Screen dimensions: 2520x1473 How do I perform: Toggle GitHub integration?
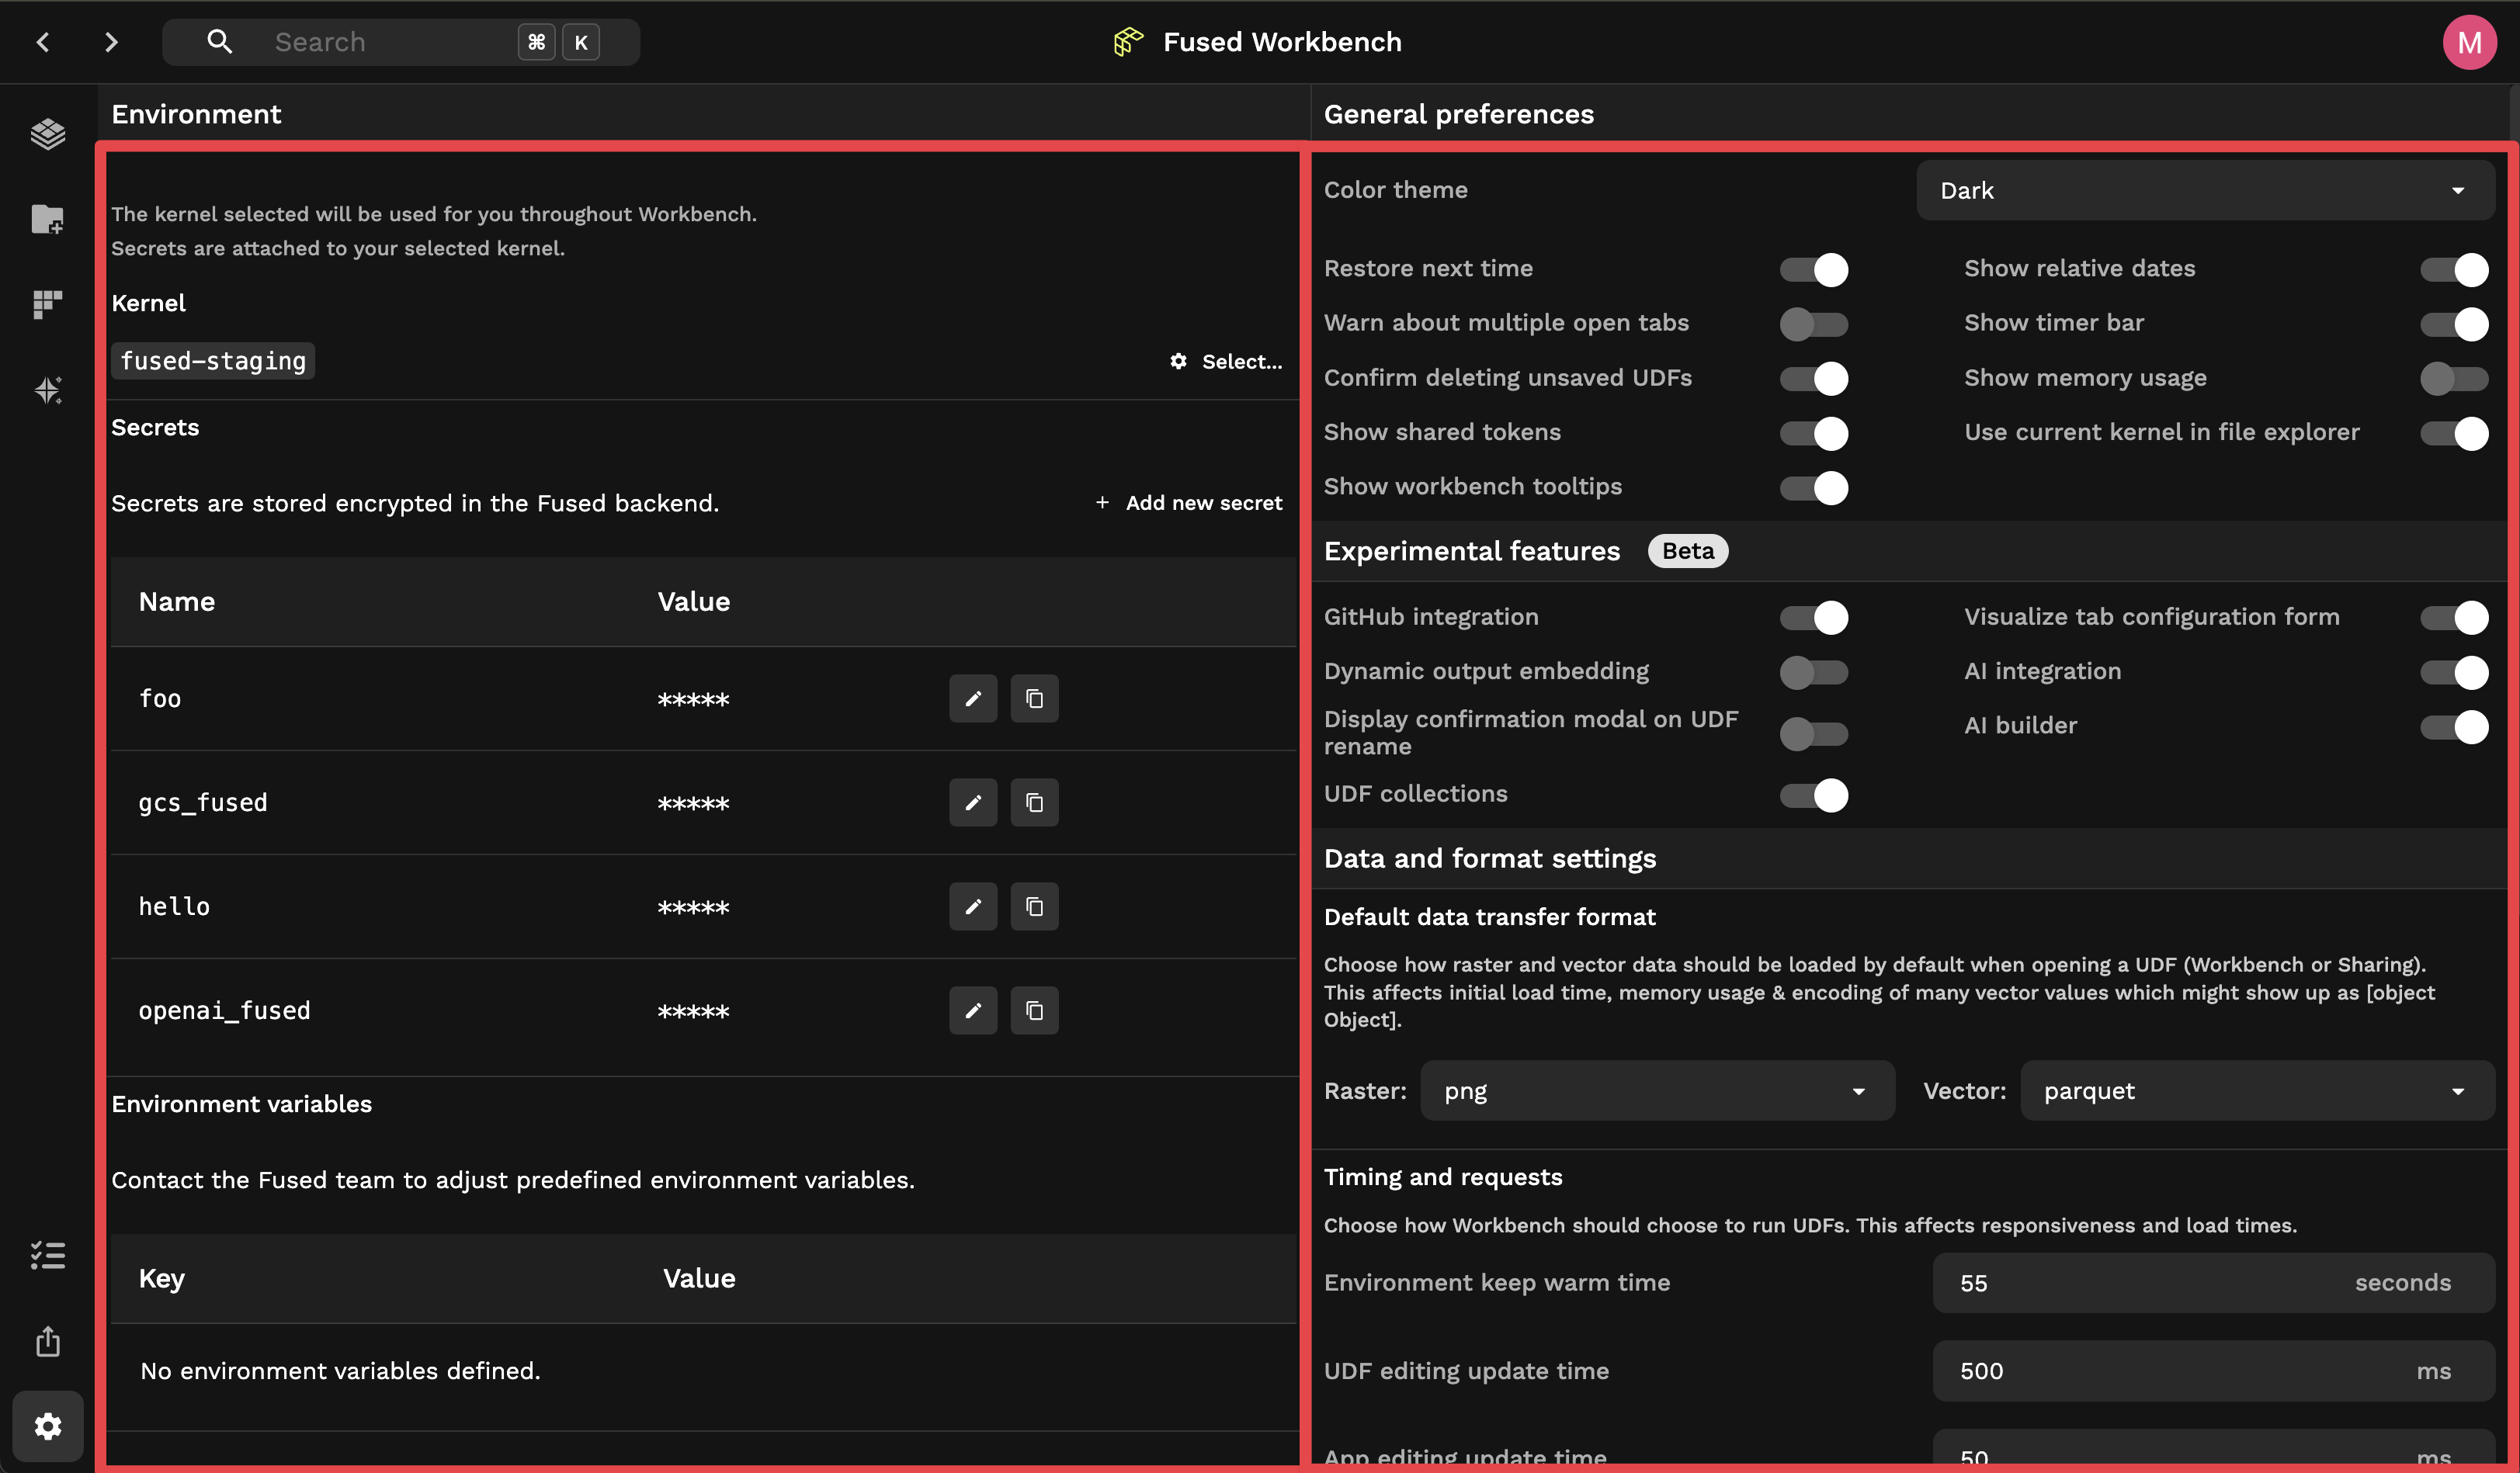tap(1813, 618)
